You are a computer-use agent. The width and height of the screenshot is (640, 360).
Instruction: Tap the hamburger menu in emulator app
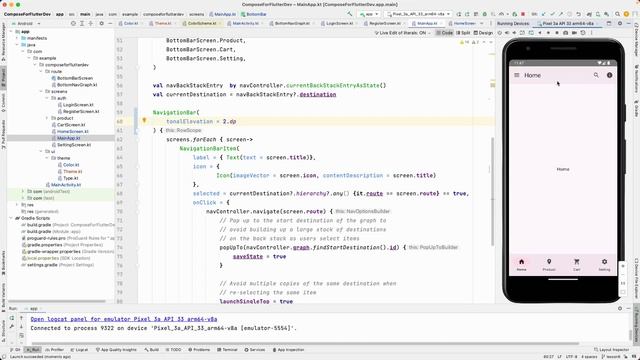(x=517, y=75)
